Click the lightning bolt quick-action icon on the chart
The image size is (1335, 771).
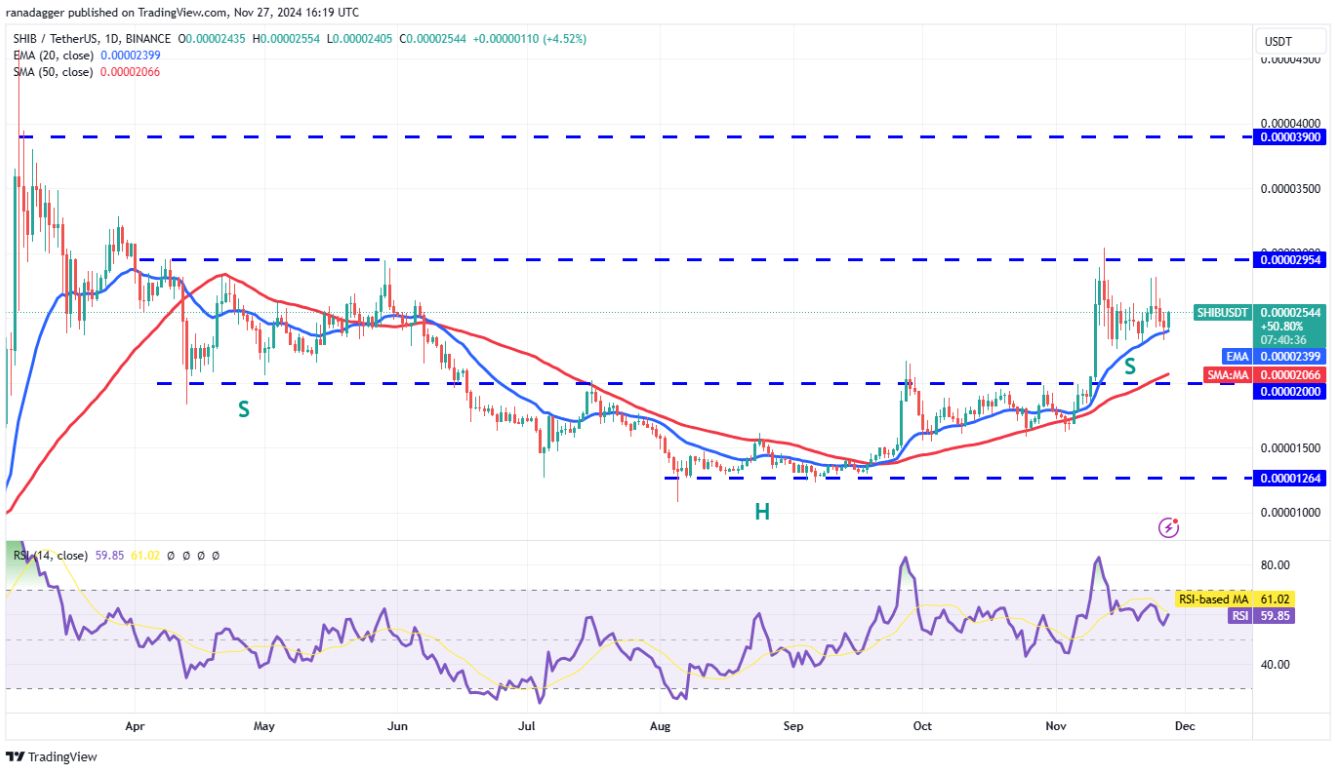(x=1168, y=527)
